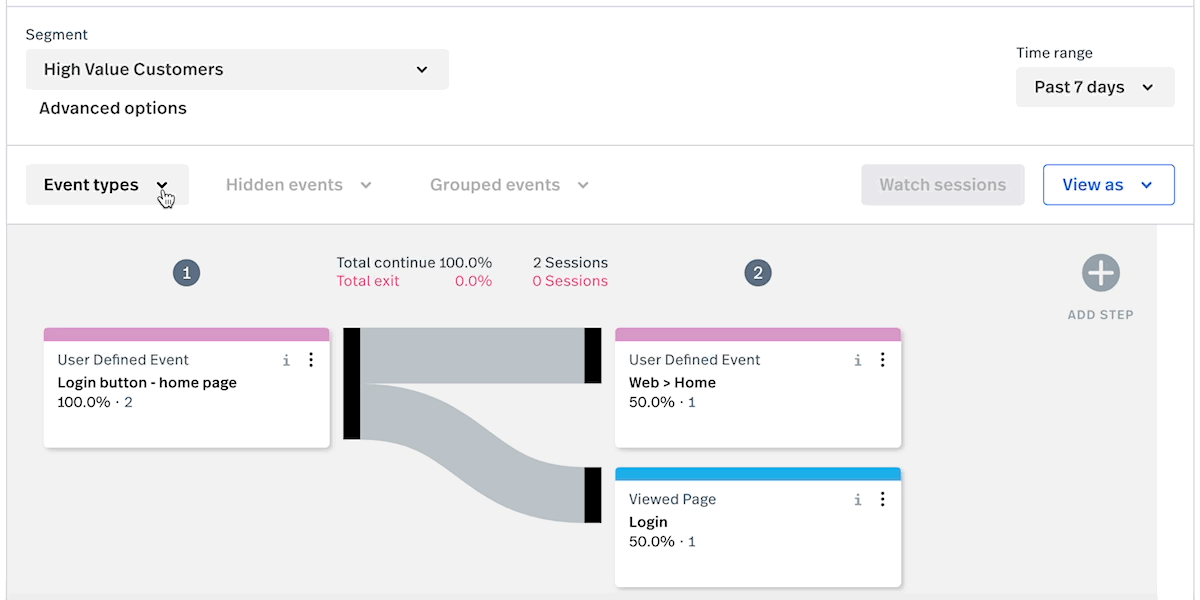Viewport: 1200px width, 600px height.
Task: Click info icon on Viewed Page Login card
Action: pos(857,499)
